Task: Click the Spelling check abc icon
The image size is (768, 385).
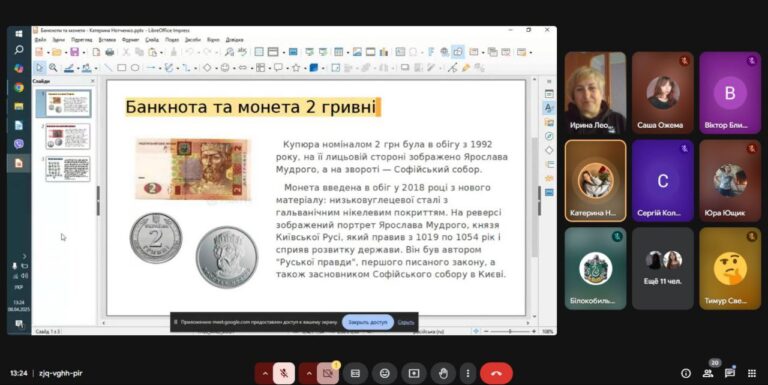Action: tap(242, 52)
